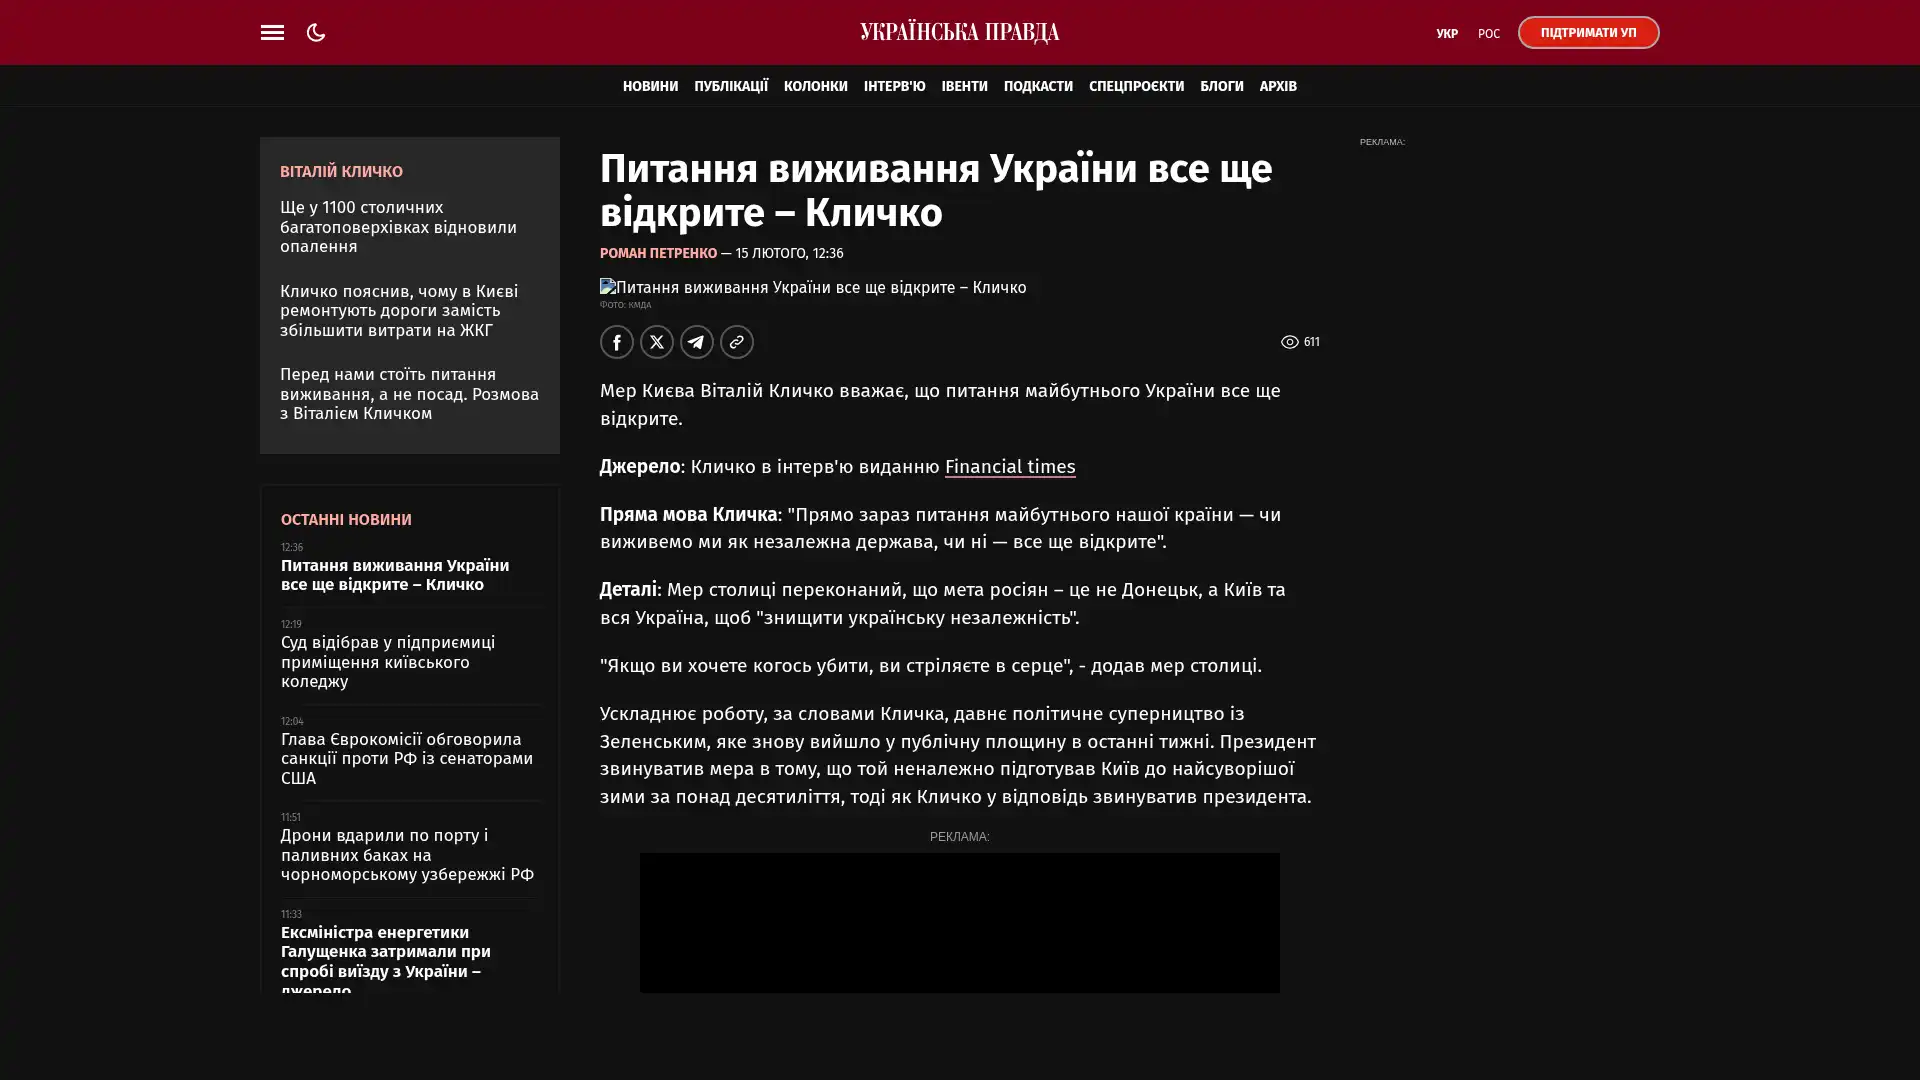Switch language to УКР

(x=1446, y=34)
